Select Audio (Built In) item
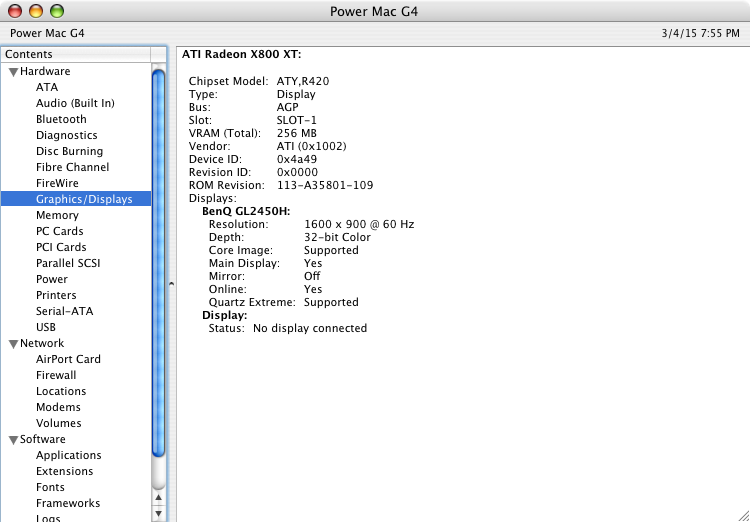Screen dimensions: 750x522 pos(75,103)
